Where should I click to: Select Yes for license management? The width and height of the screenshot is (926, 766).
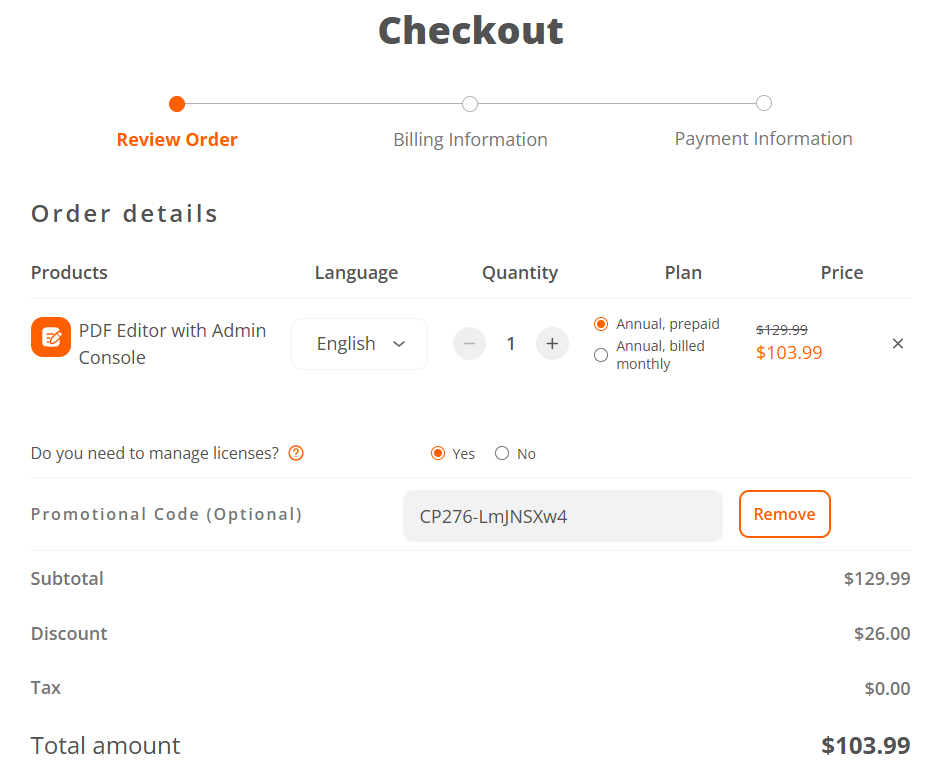[437, 453]
